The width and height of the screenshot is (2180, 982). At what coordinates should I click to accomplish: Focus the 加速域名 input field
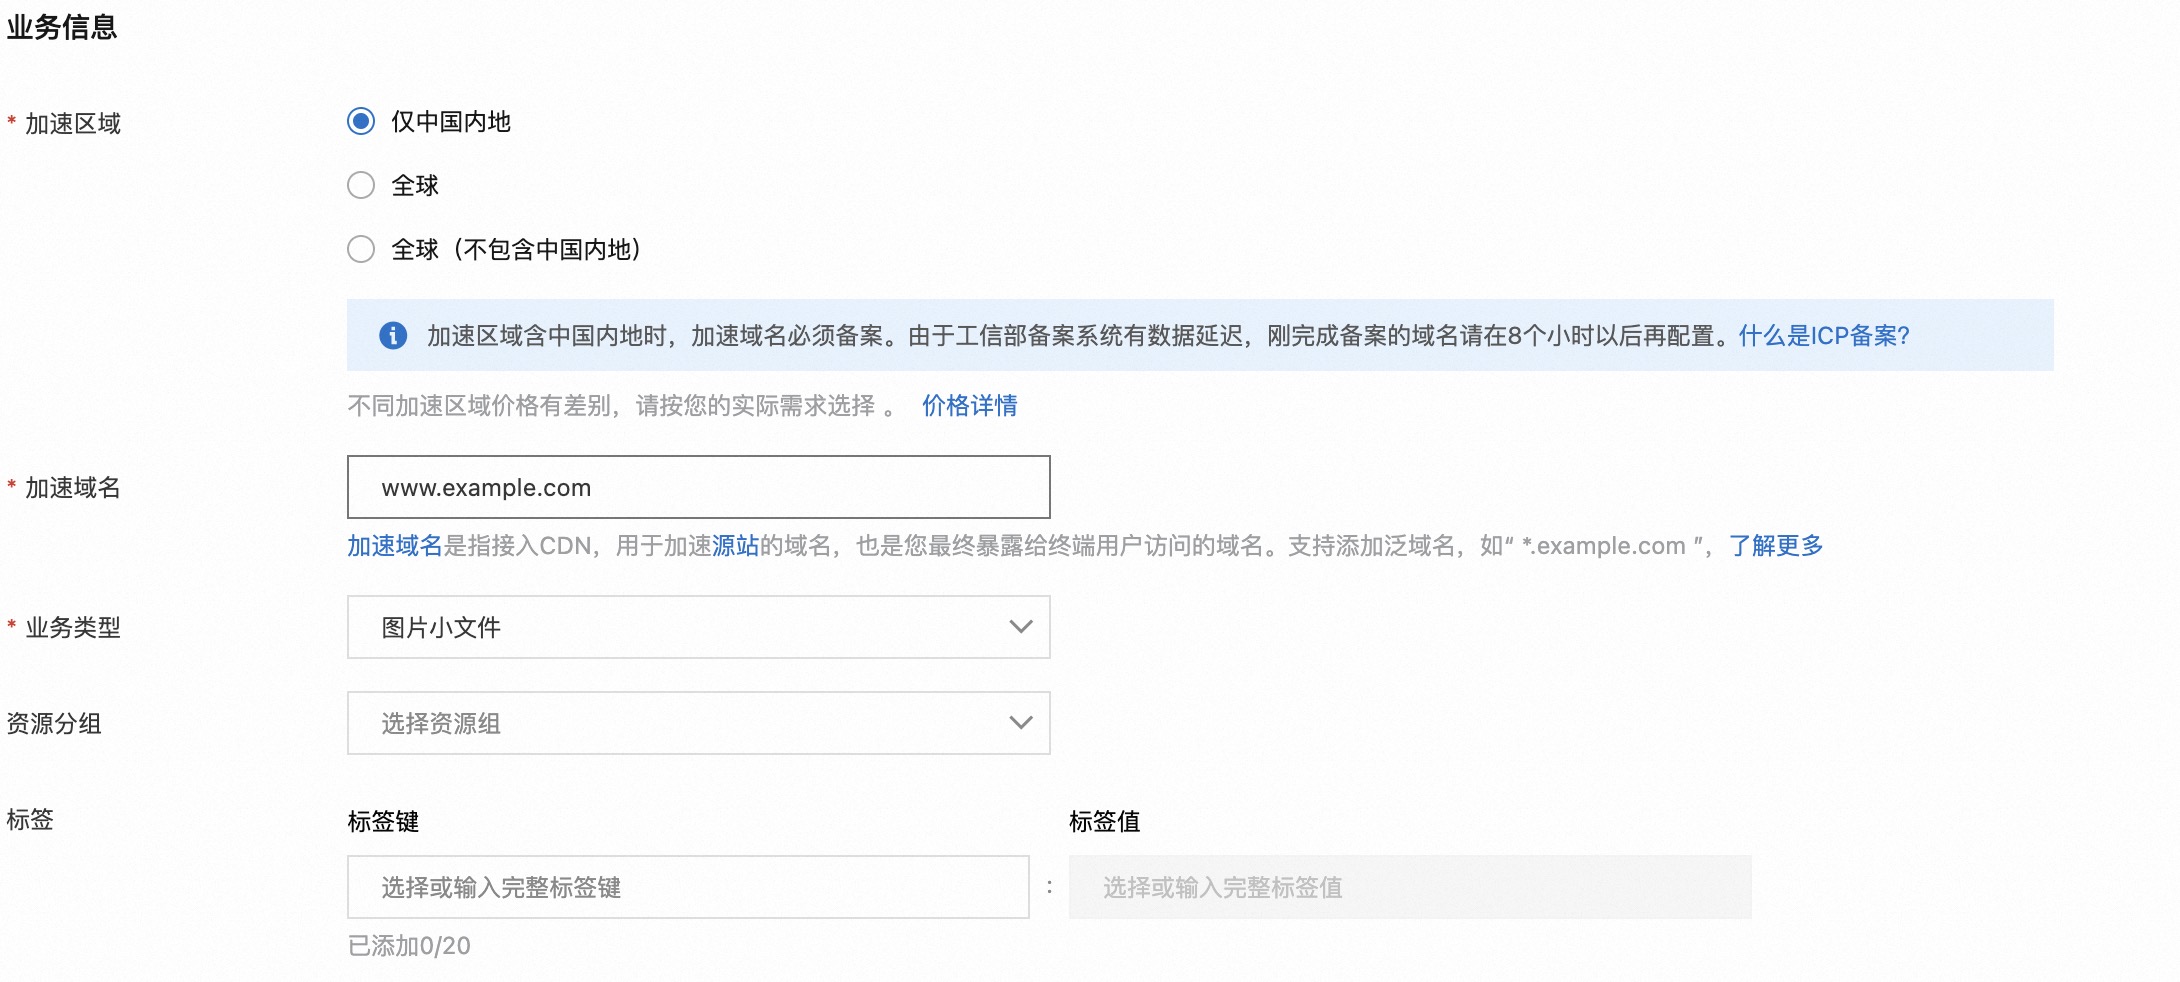point(698,487)
